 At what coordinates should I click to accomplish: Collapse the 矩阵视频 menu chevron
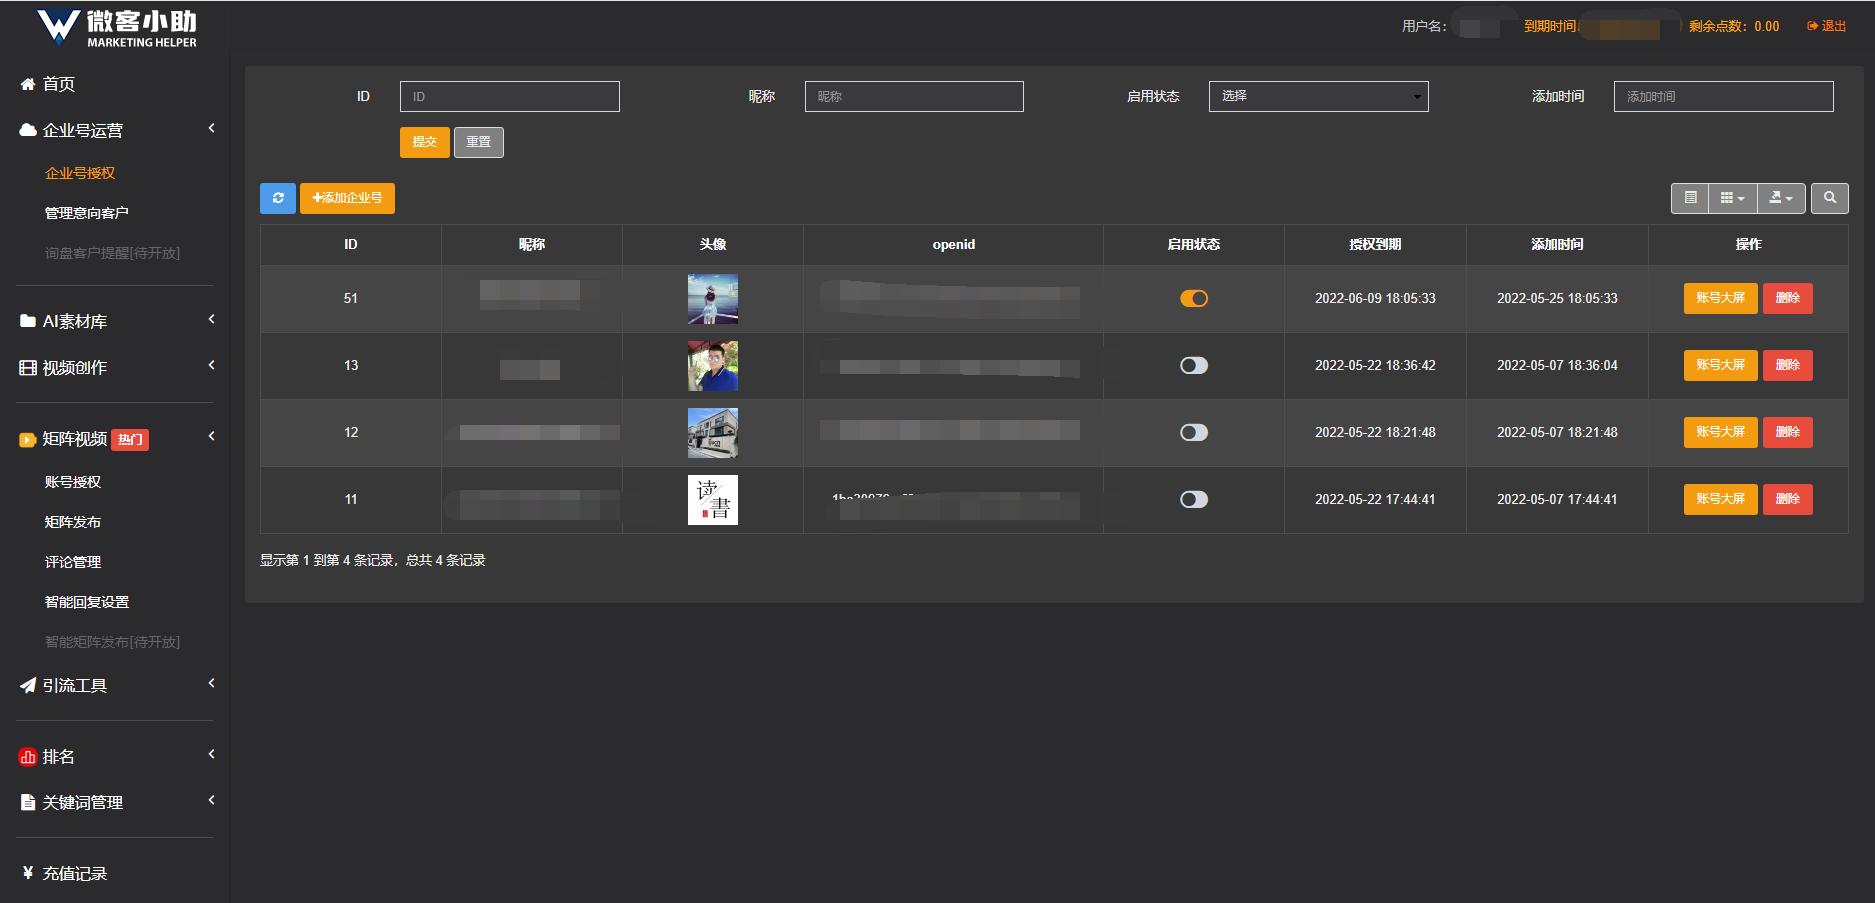211,436
